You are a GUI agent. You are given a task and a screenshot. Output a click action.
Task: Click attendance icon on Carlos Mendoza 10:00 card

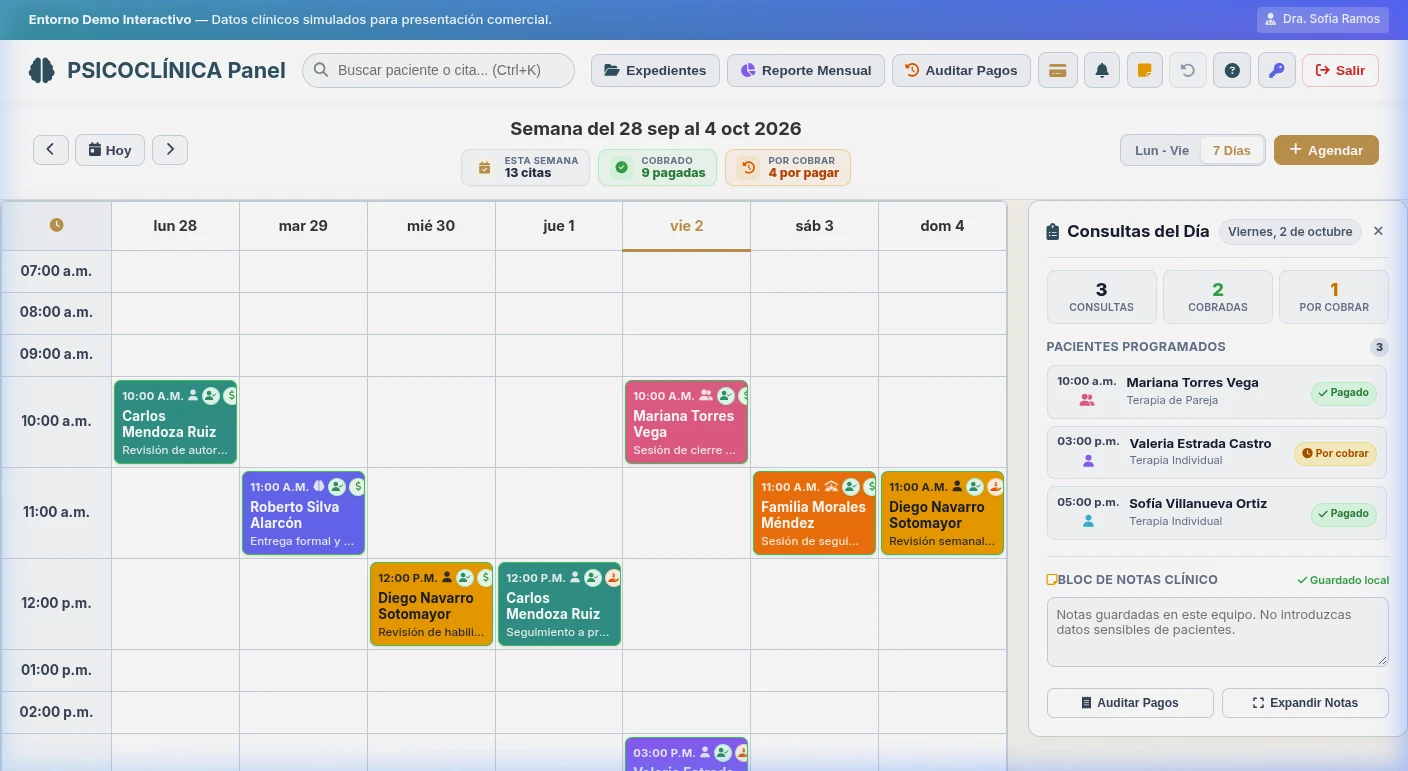click(x=210, y=396)
